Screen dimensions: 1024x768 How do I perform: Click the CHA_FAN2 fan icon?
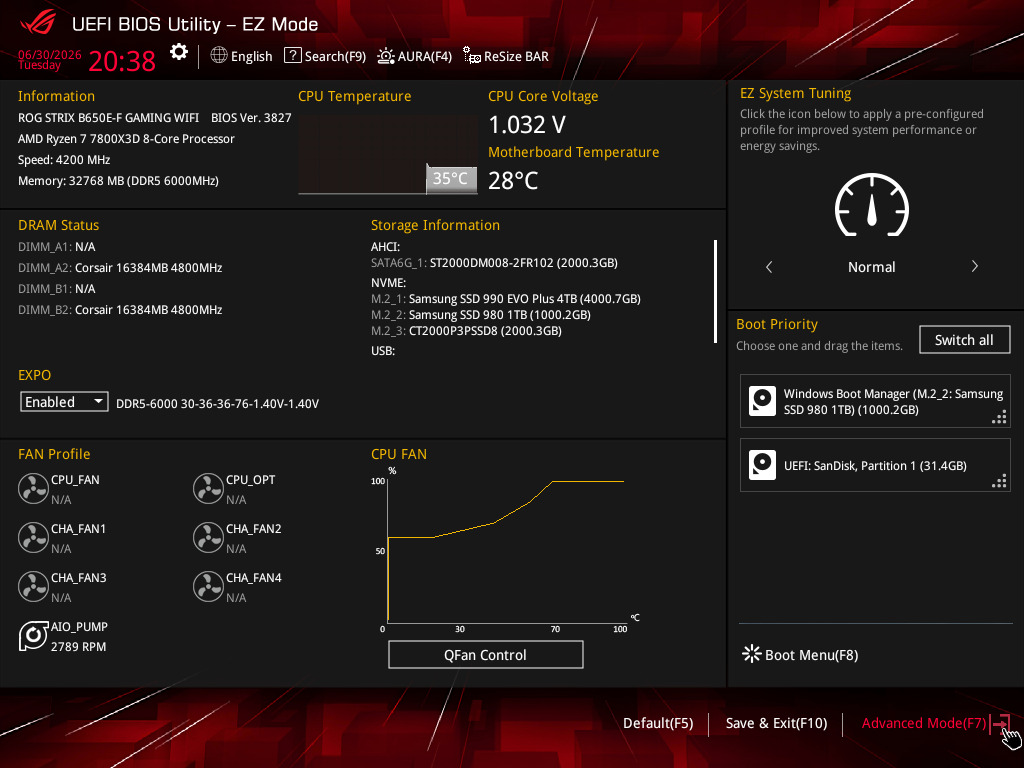[208, 537]
